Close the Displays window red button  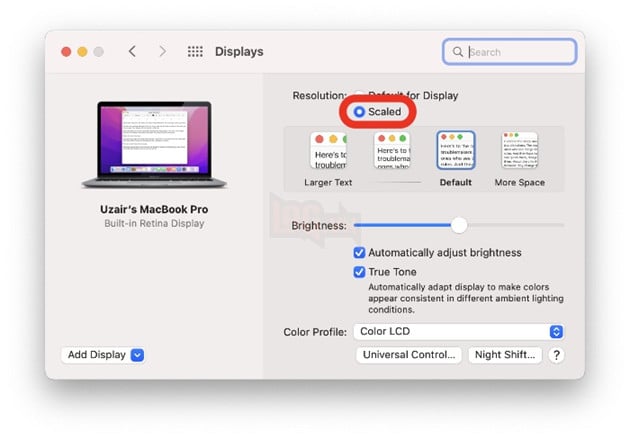coord(66,52)
